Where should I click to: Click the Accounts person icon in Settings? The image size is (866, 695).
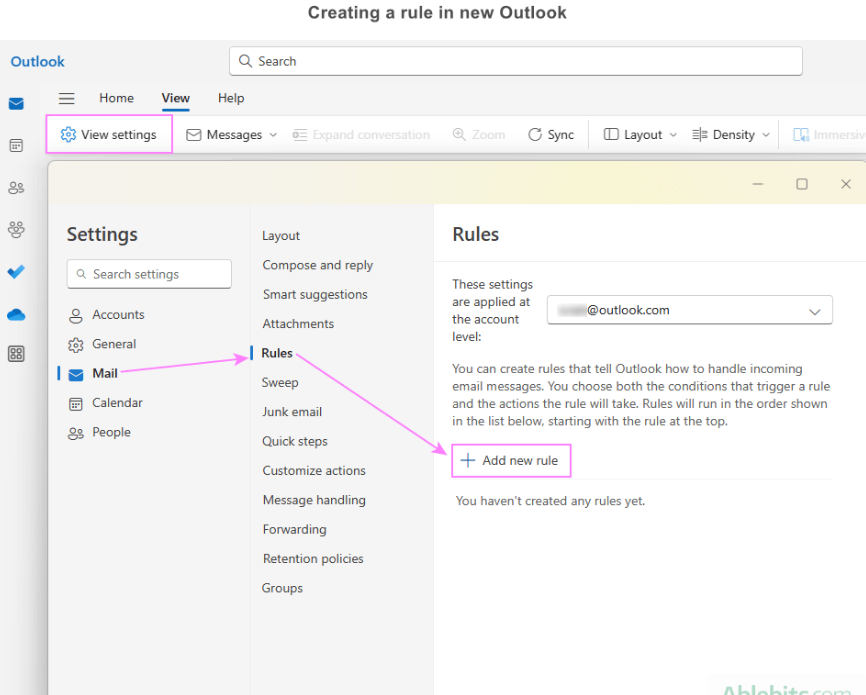tap(76, 315)
